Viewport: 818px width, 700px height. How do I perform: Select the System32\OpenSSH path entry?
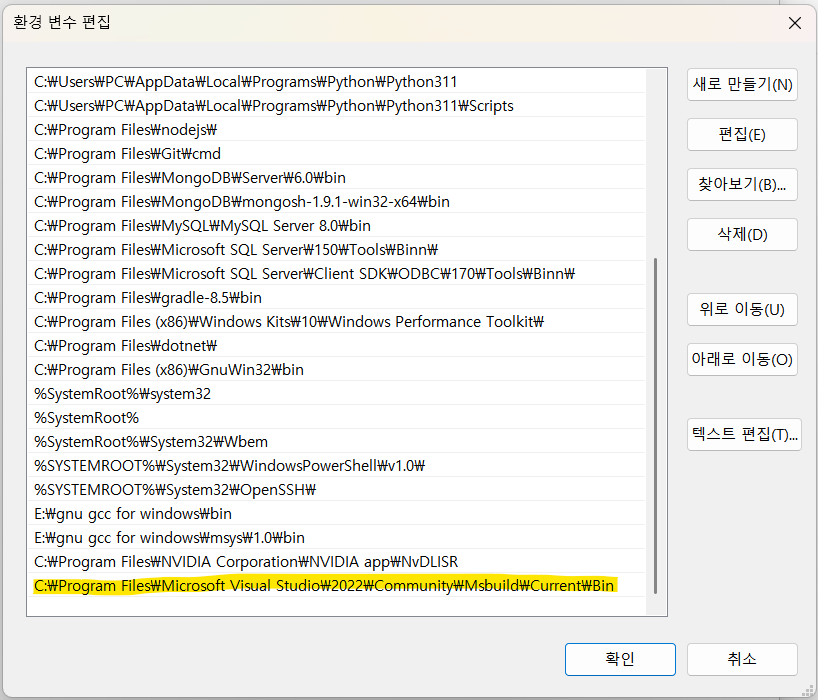click(x=336, y=490)
